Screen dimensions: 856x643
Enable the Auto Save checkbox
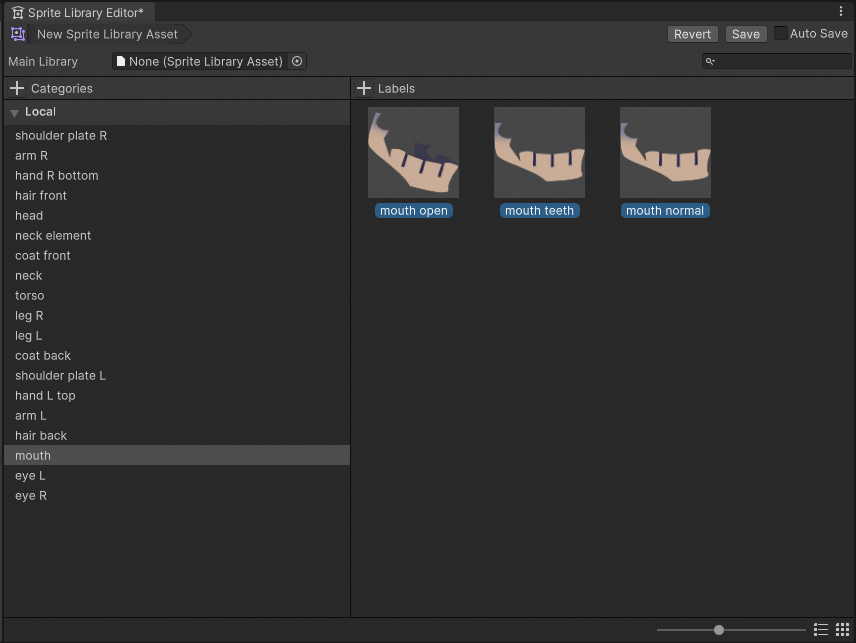coord(781,33)
